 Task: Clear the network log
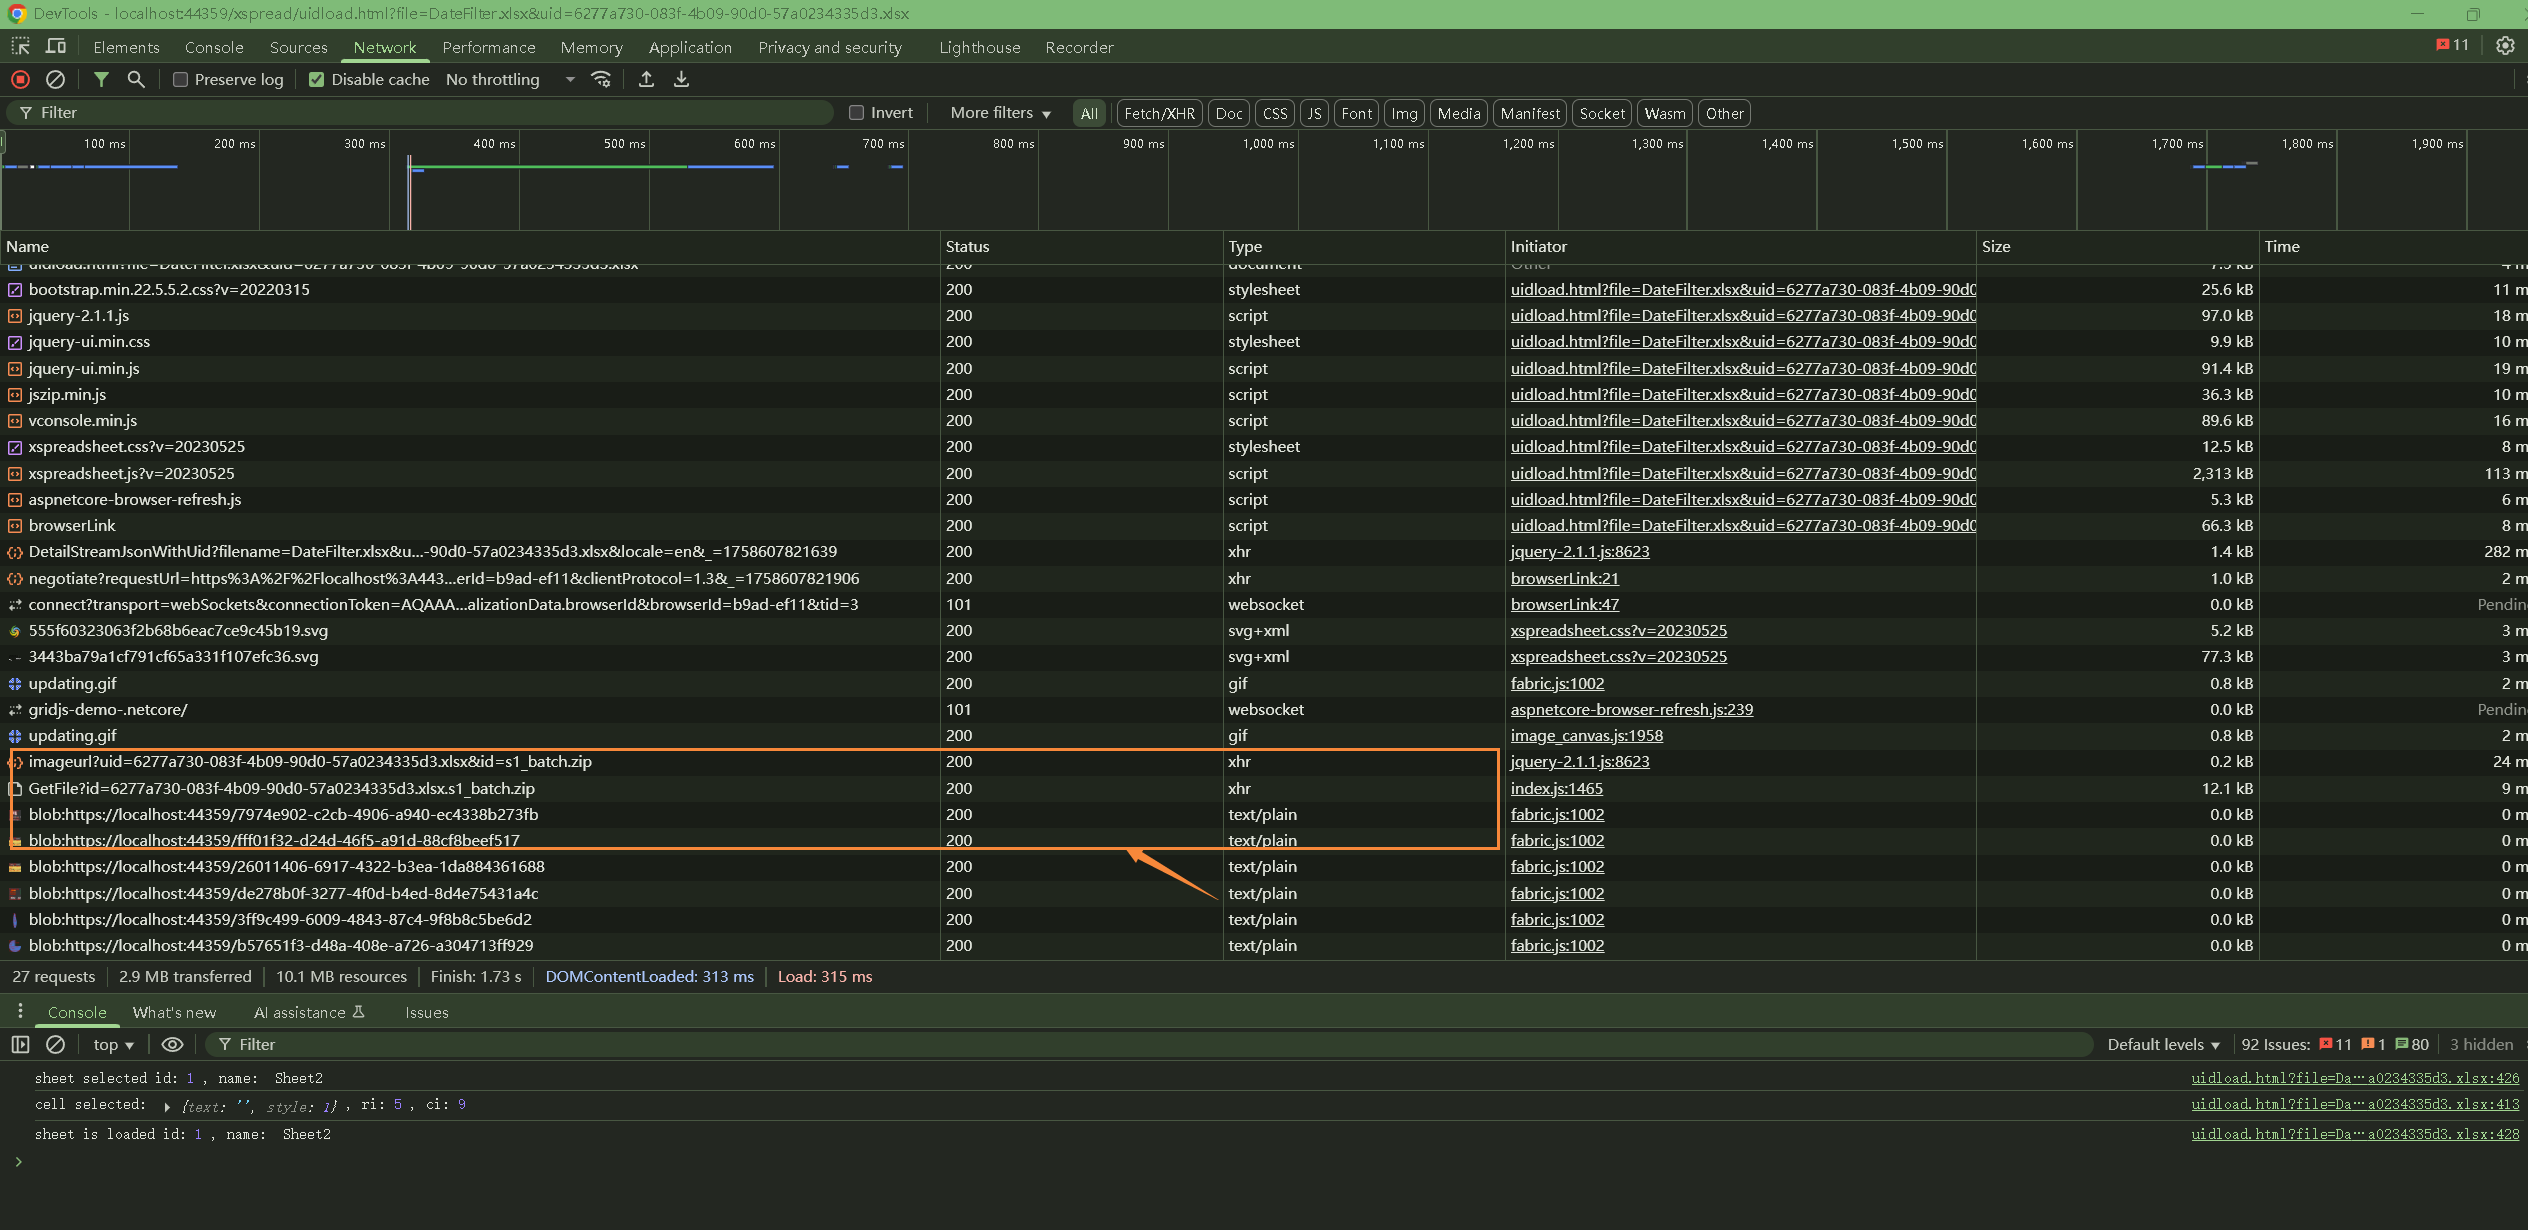click(x=56, y=79)
